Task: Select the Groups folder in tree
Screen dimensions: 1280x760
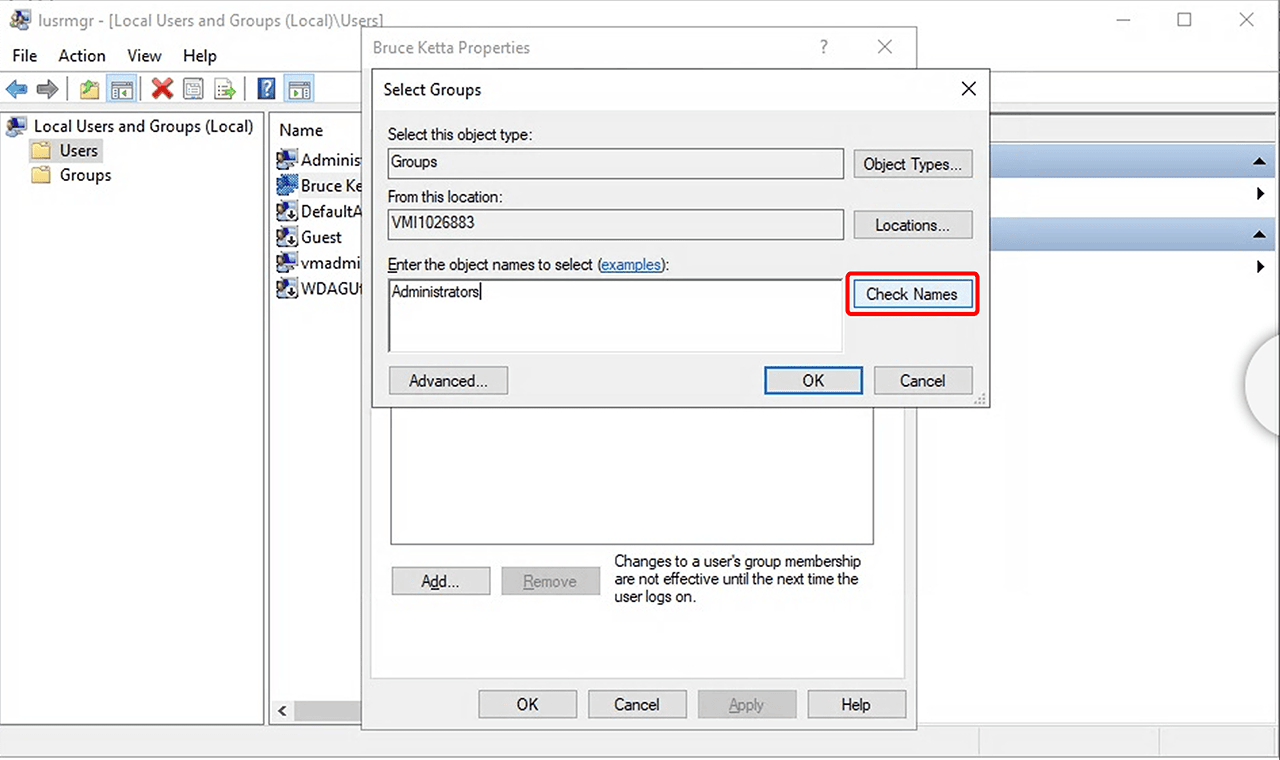Action: [85, 175]
